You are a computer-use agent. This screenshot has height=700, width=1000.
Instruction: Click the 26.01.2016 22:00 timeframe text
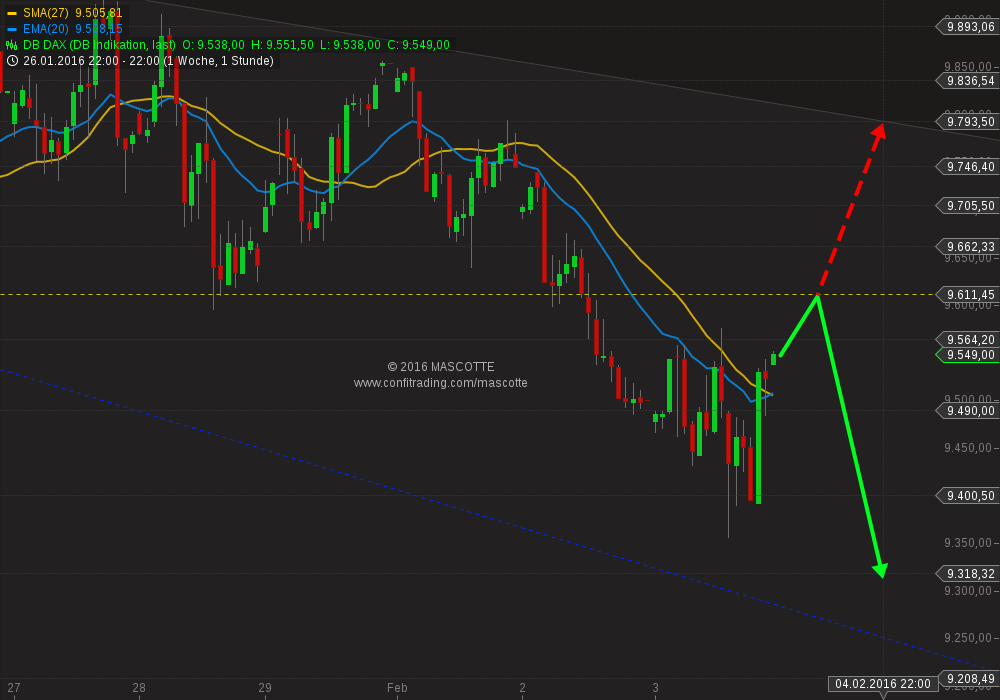point(148,61)
